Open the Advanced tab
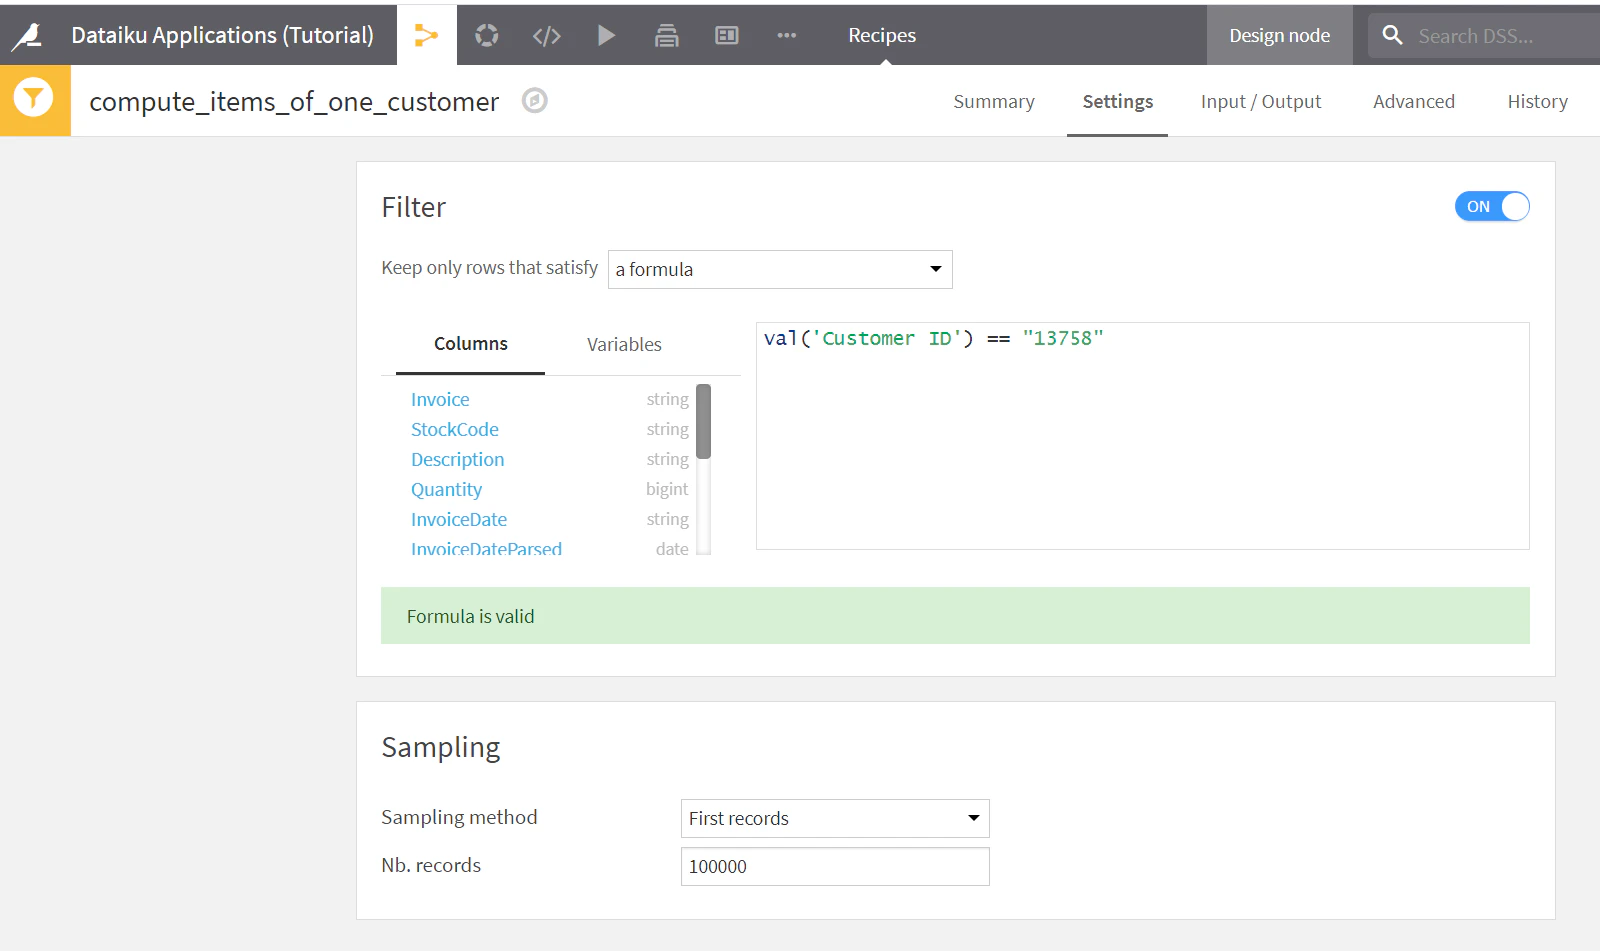 (x=1414, y=101)
